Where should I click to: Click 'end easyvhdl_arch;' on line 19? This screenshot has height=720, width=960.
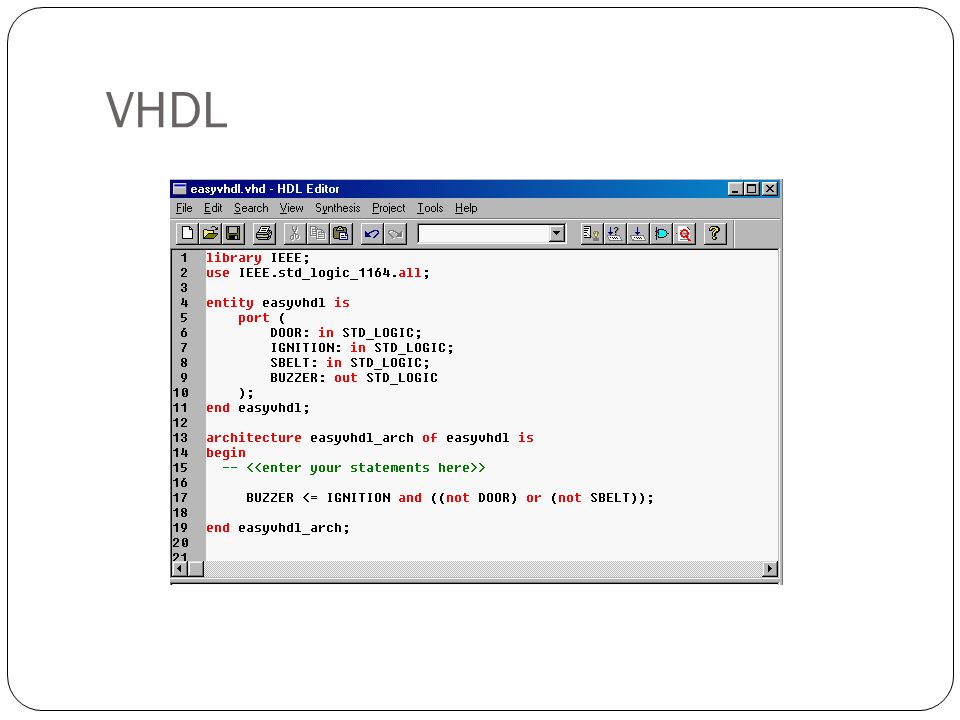tap(278, 528)
